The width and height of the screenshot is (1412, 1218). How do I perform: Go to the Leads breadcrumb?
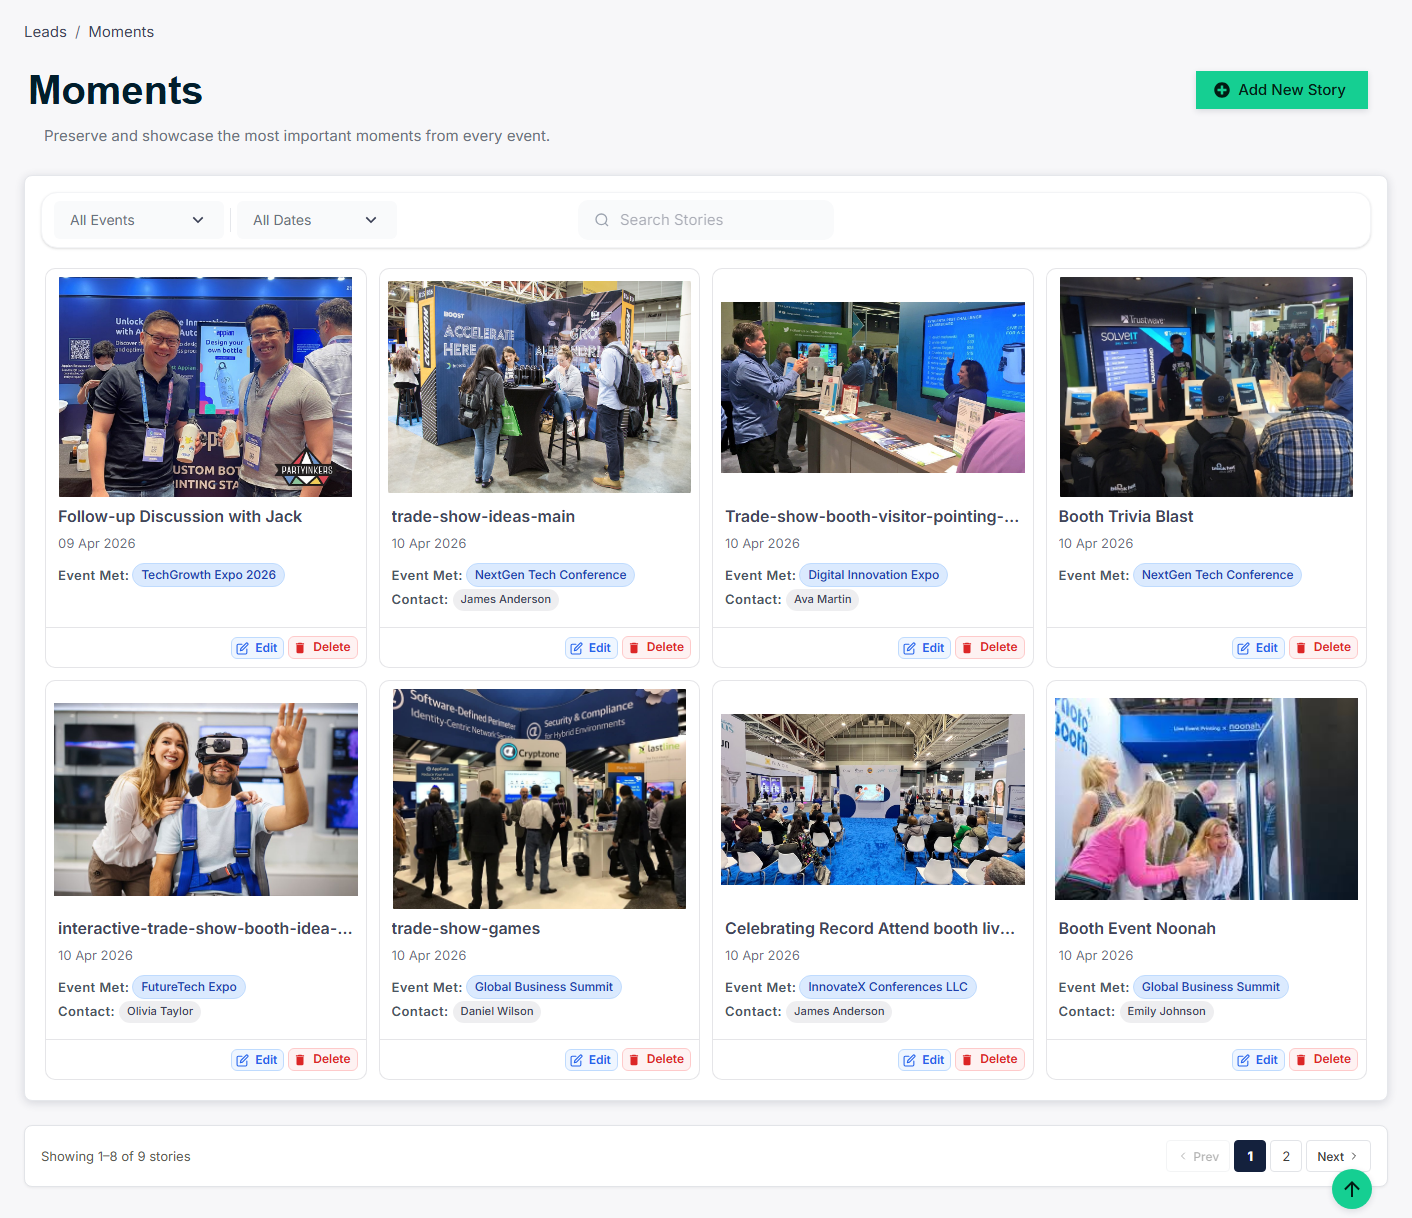click(x=45, y=32)
